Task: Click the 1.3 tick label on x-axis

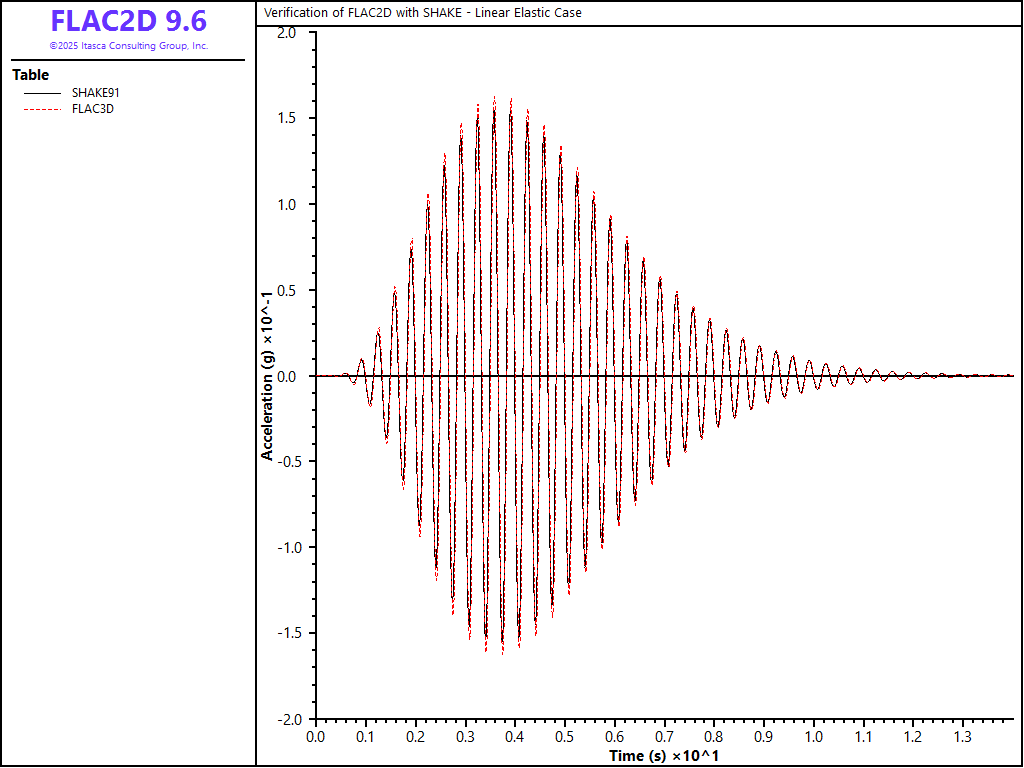Action: point(962,737)
